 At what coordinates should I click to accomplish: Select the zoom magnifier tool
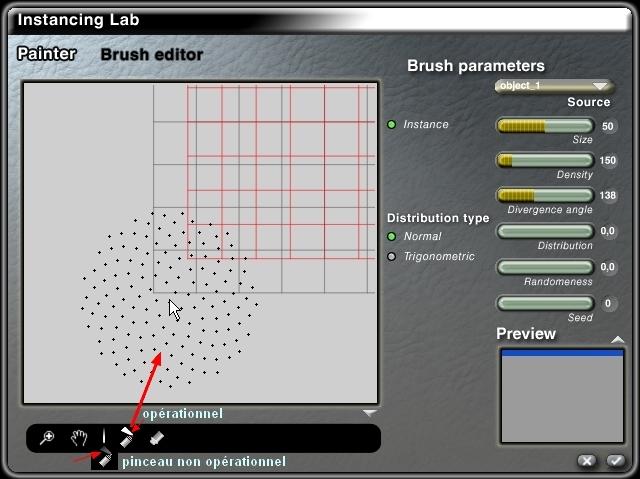point(47,438)
